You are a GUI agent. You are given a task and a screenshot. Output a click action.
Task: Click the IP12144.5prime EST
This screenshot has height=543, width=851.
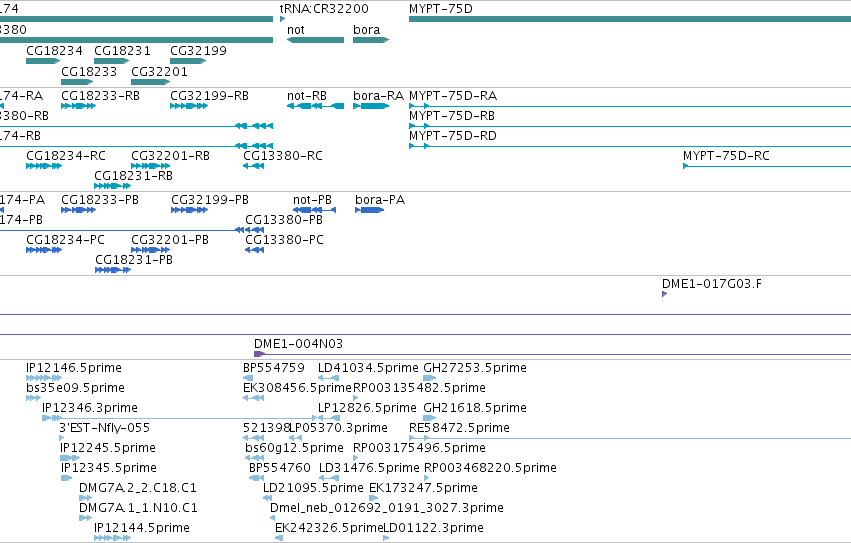(112, 538)
